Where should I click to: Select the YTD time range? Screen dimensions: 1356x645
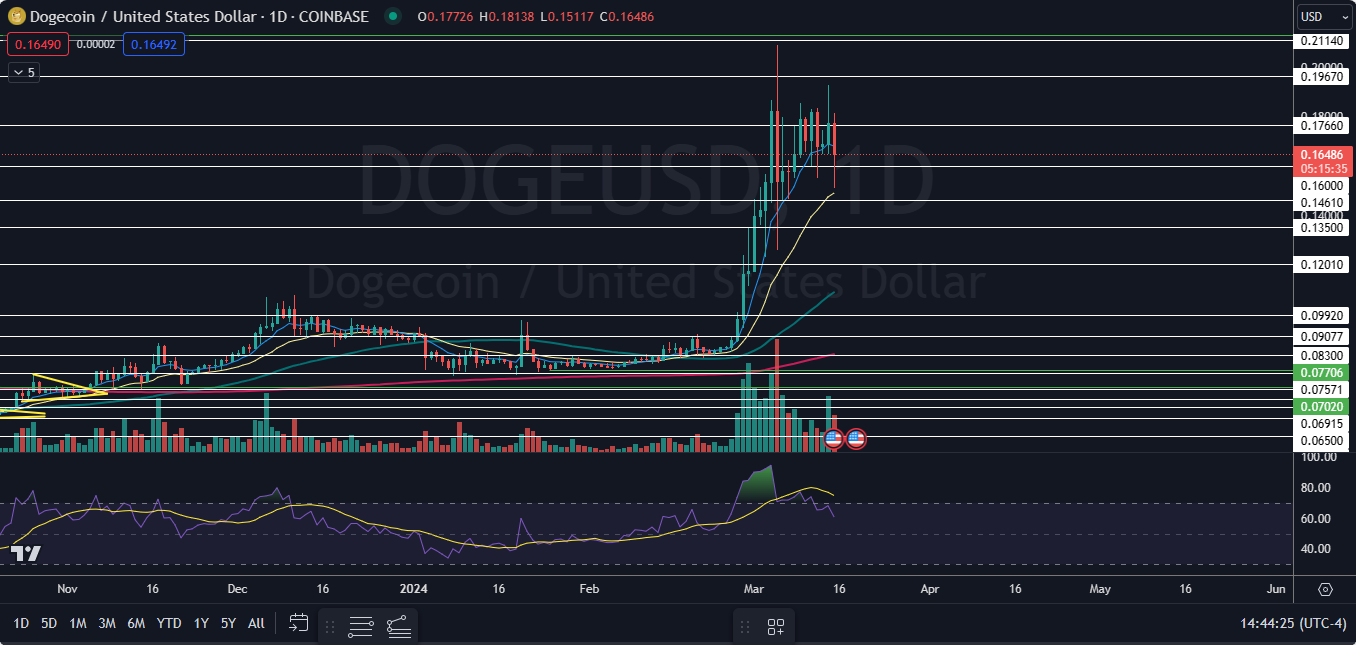pos(169,623)
